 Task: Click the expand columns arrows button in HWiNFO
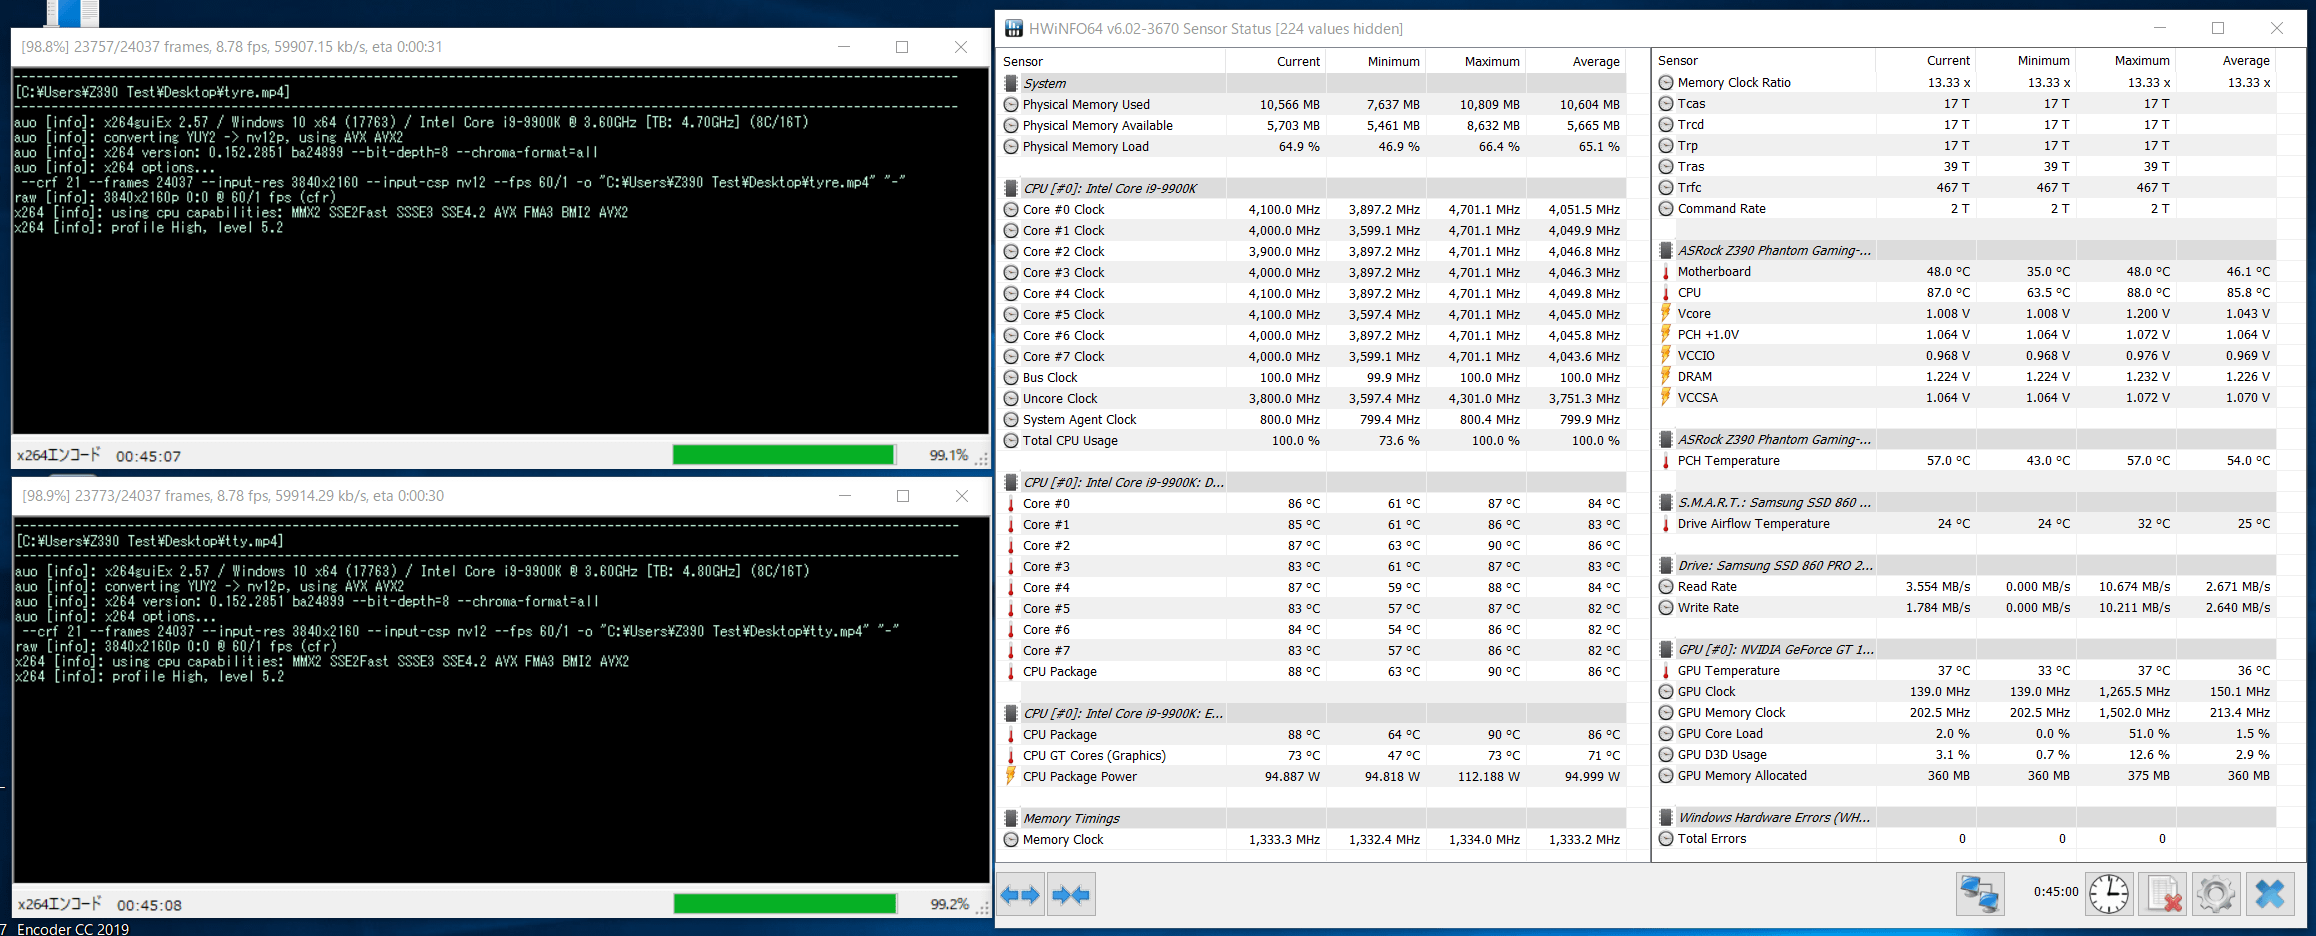click(x=1021, y=894)
